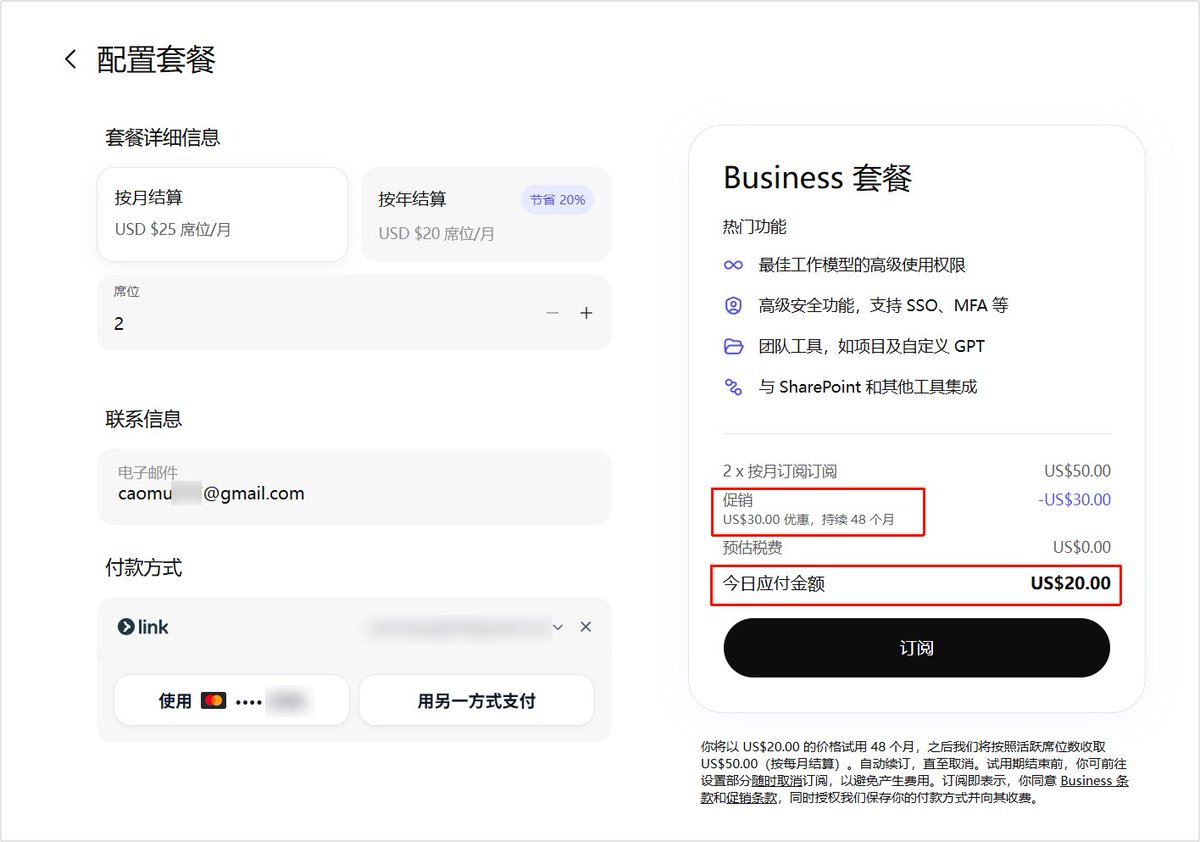Open the 促销条款 link
The image size is (1200, 842).
pos(752,798)
